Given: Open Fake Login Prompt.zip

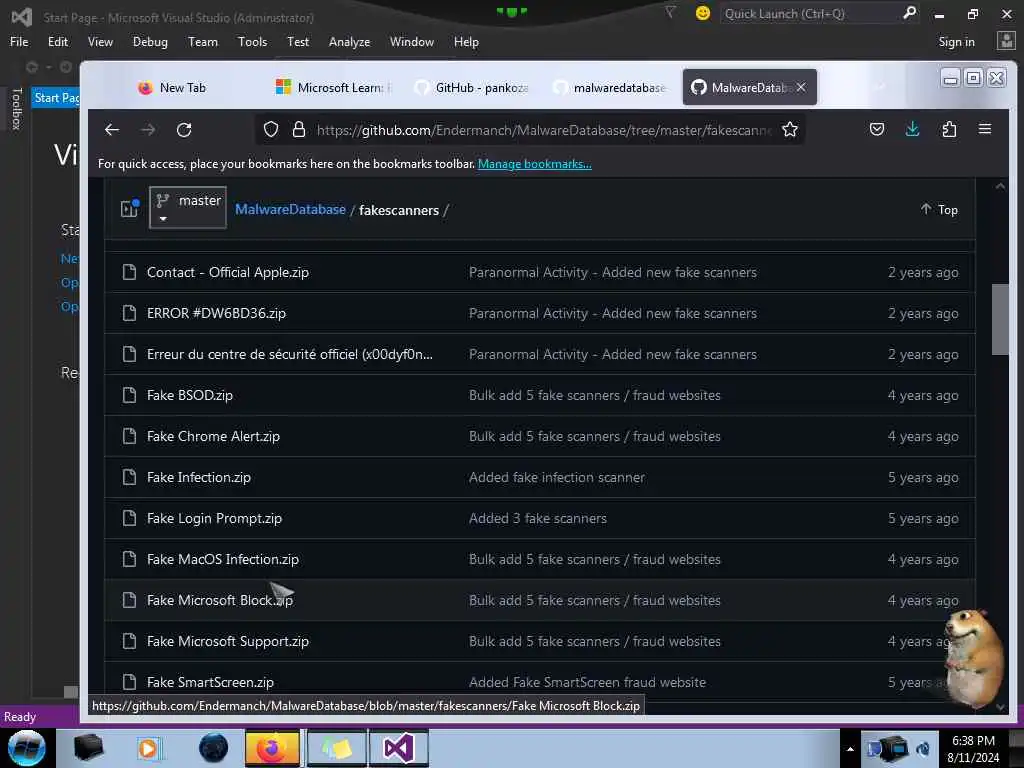Looking at the screenshot, I should click(214, 519).
